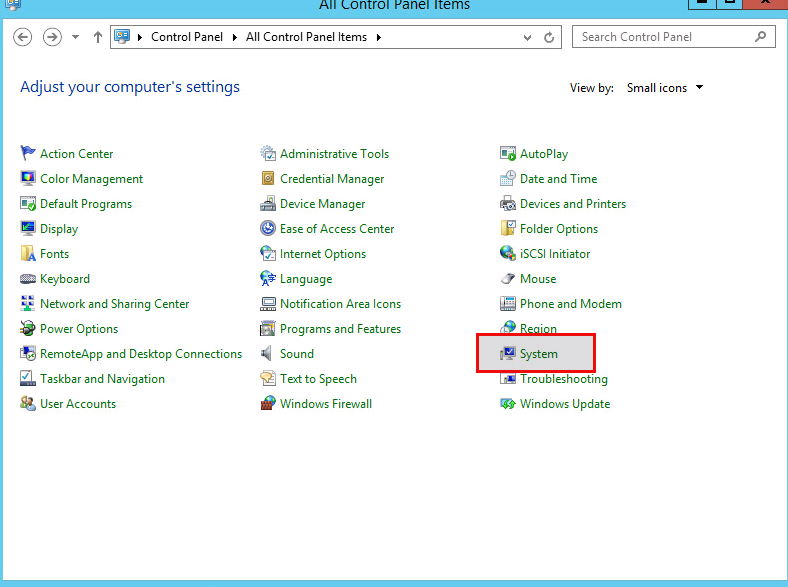Click All Control Panel Items breadcrumb
The width and height of the screenshot is (788, 587).
(x=307, y=37)
